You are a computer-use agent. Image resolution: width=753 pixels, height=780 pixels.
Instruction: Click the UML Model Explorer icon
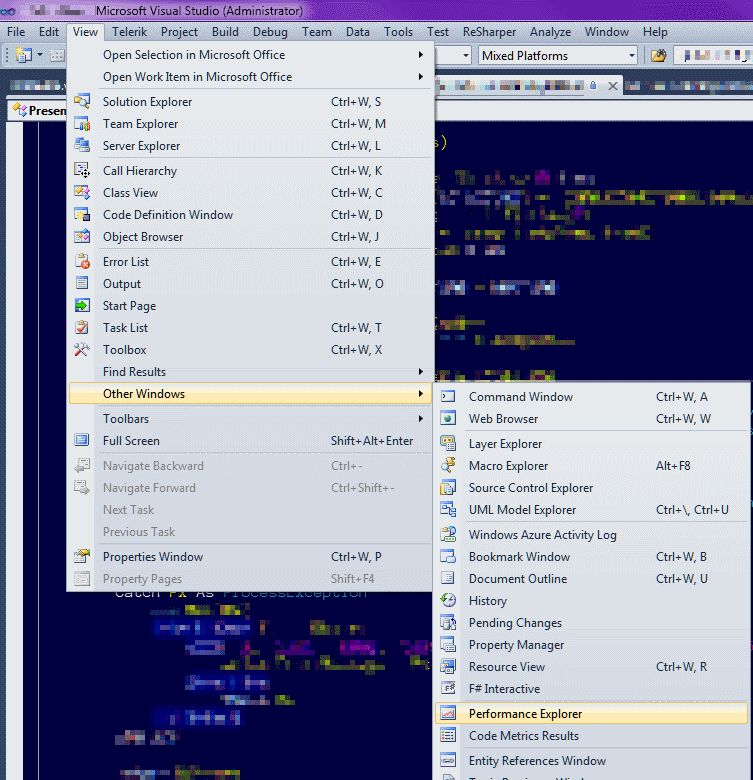[x=448, y=509]
